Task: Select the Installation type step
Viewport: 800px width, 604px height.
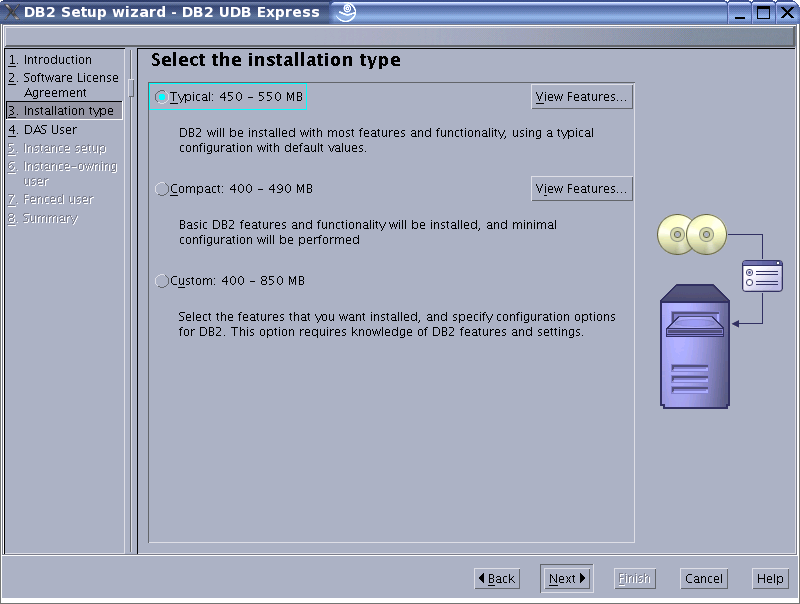Action: (64, 111)
